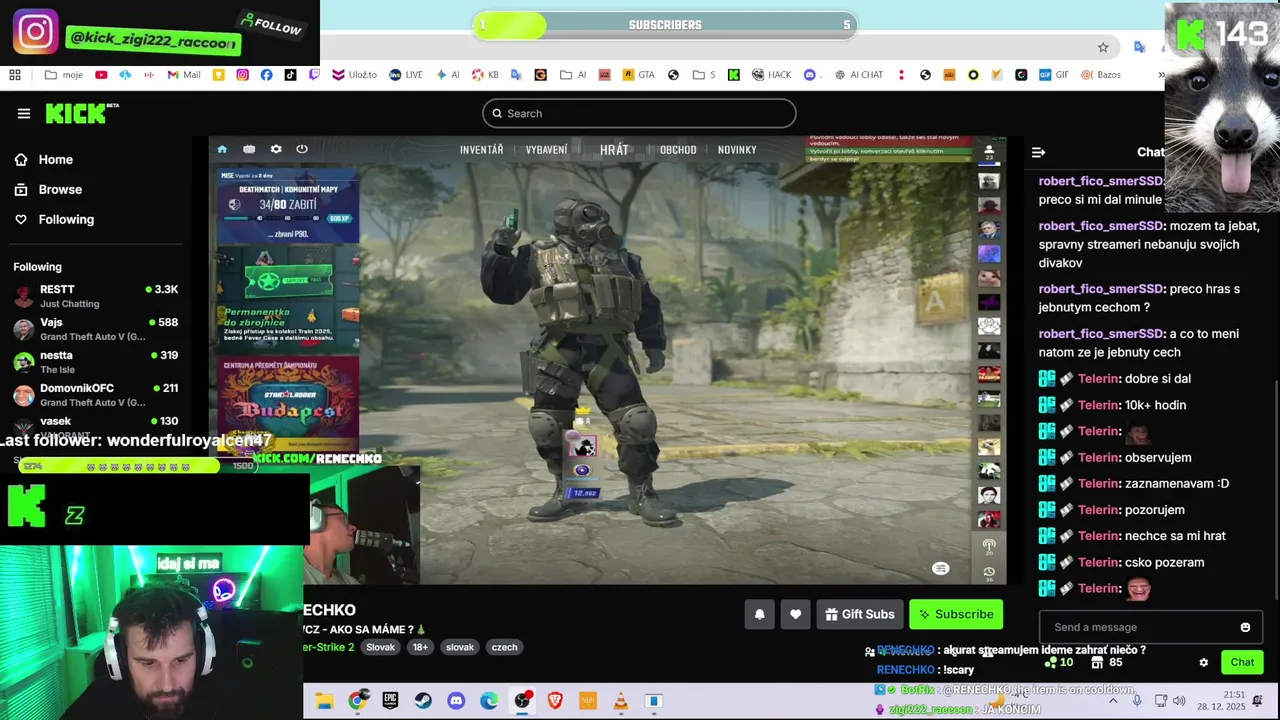This screenshot has height=720, width=1280.
Task: Open the Ulož.to bookmark
Action: pyautogui.click(x=354, y=75)
